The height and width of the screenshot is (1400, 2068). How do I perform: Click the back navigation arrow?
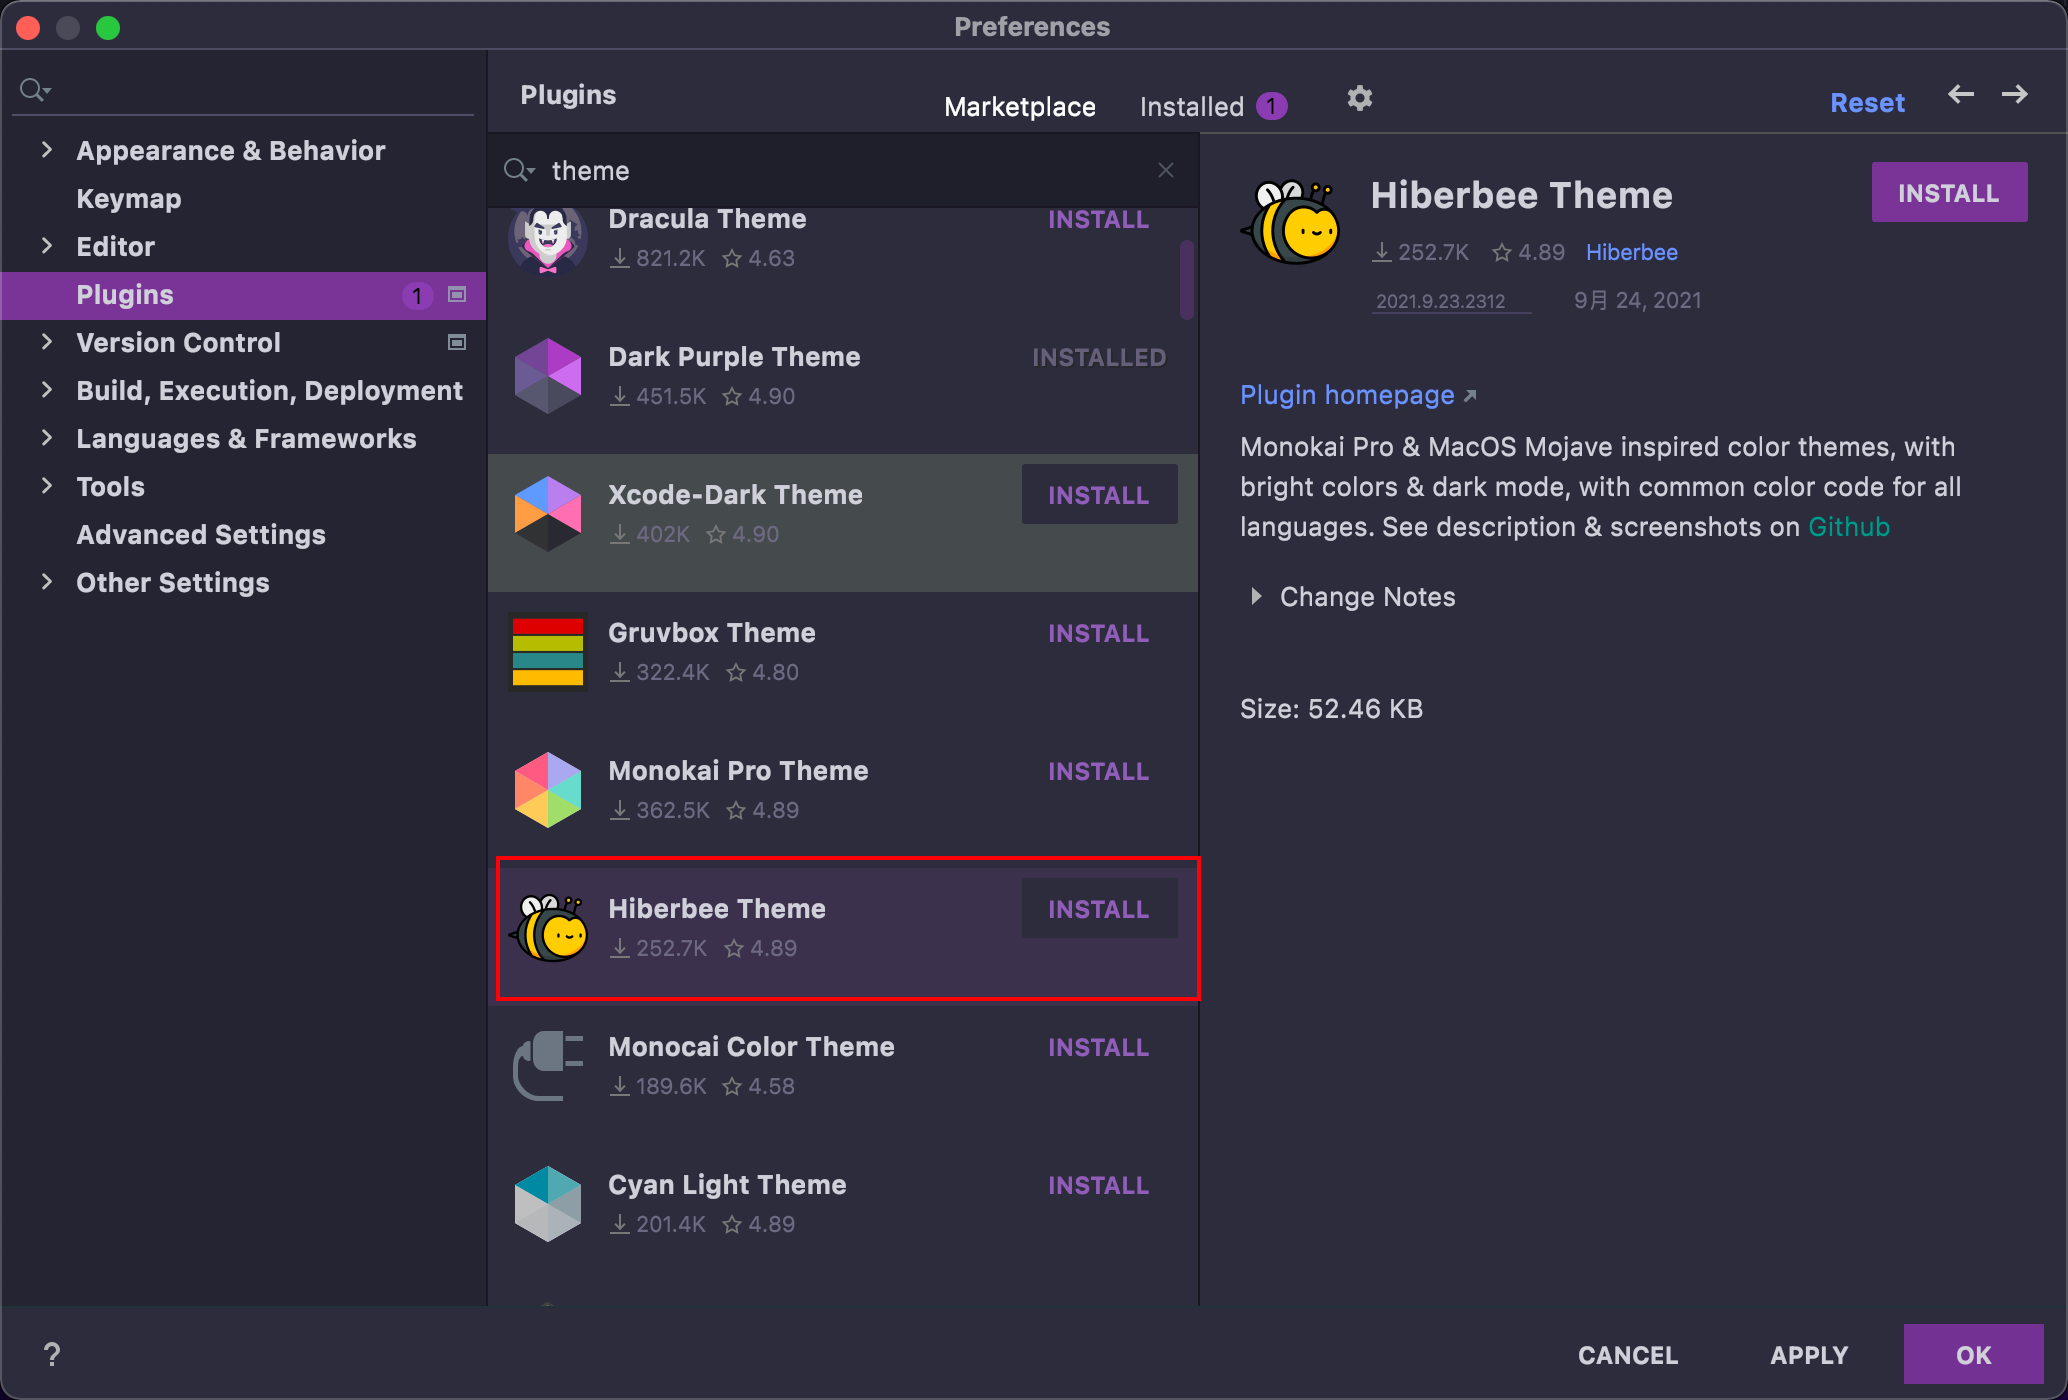coord(1960,95)
